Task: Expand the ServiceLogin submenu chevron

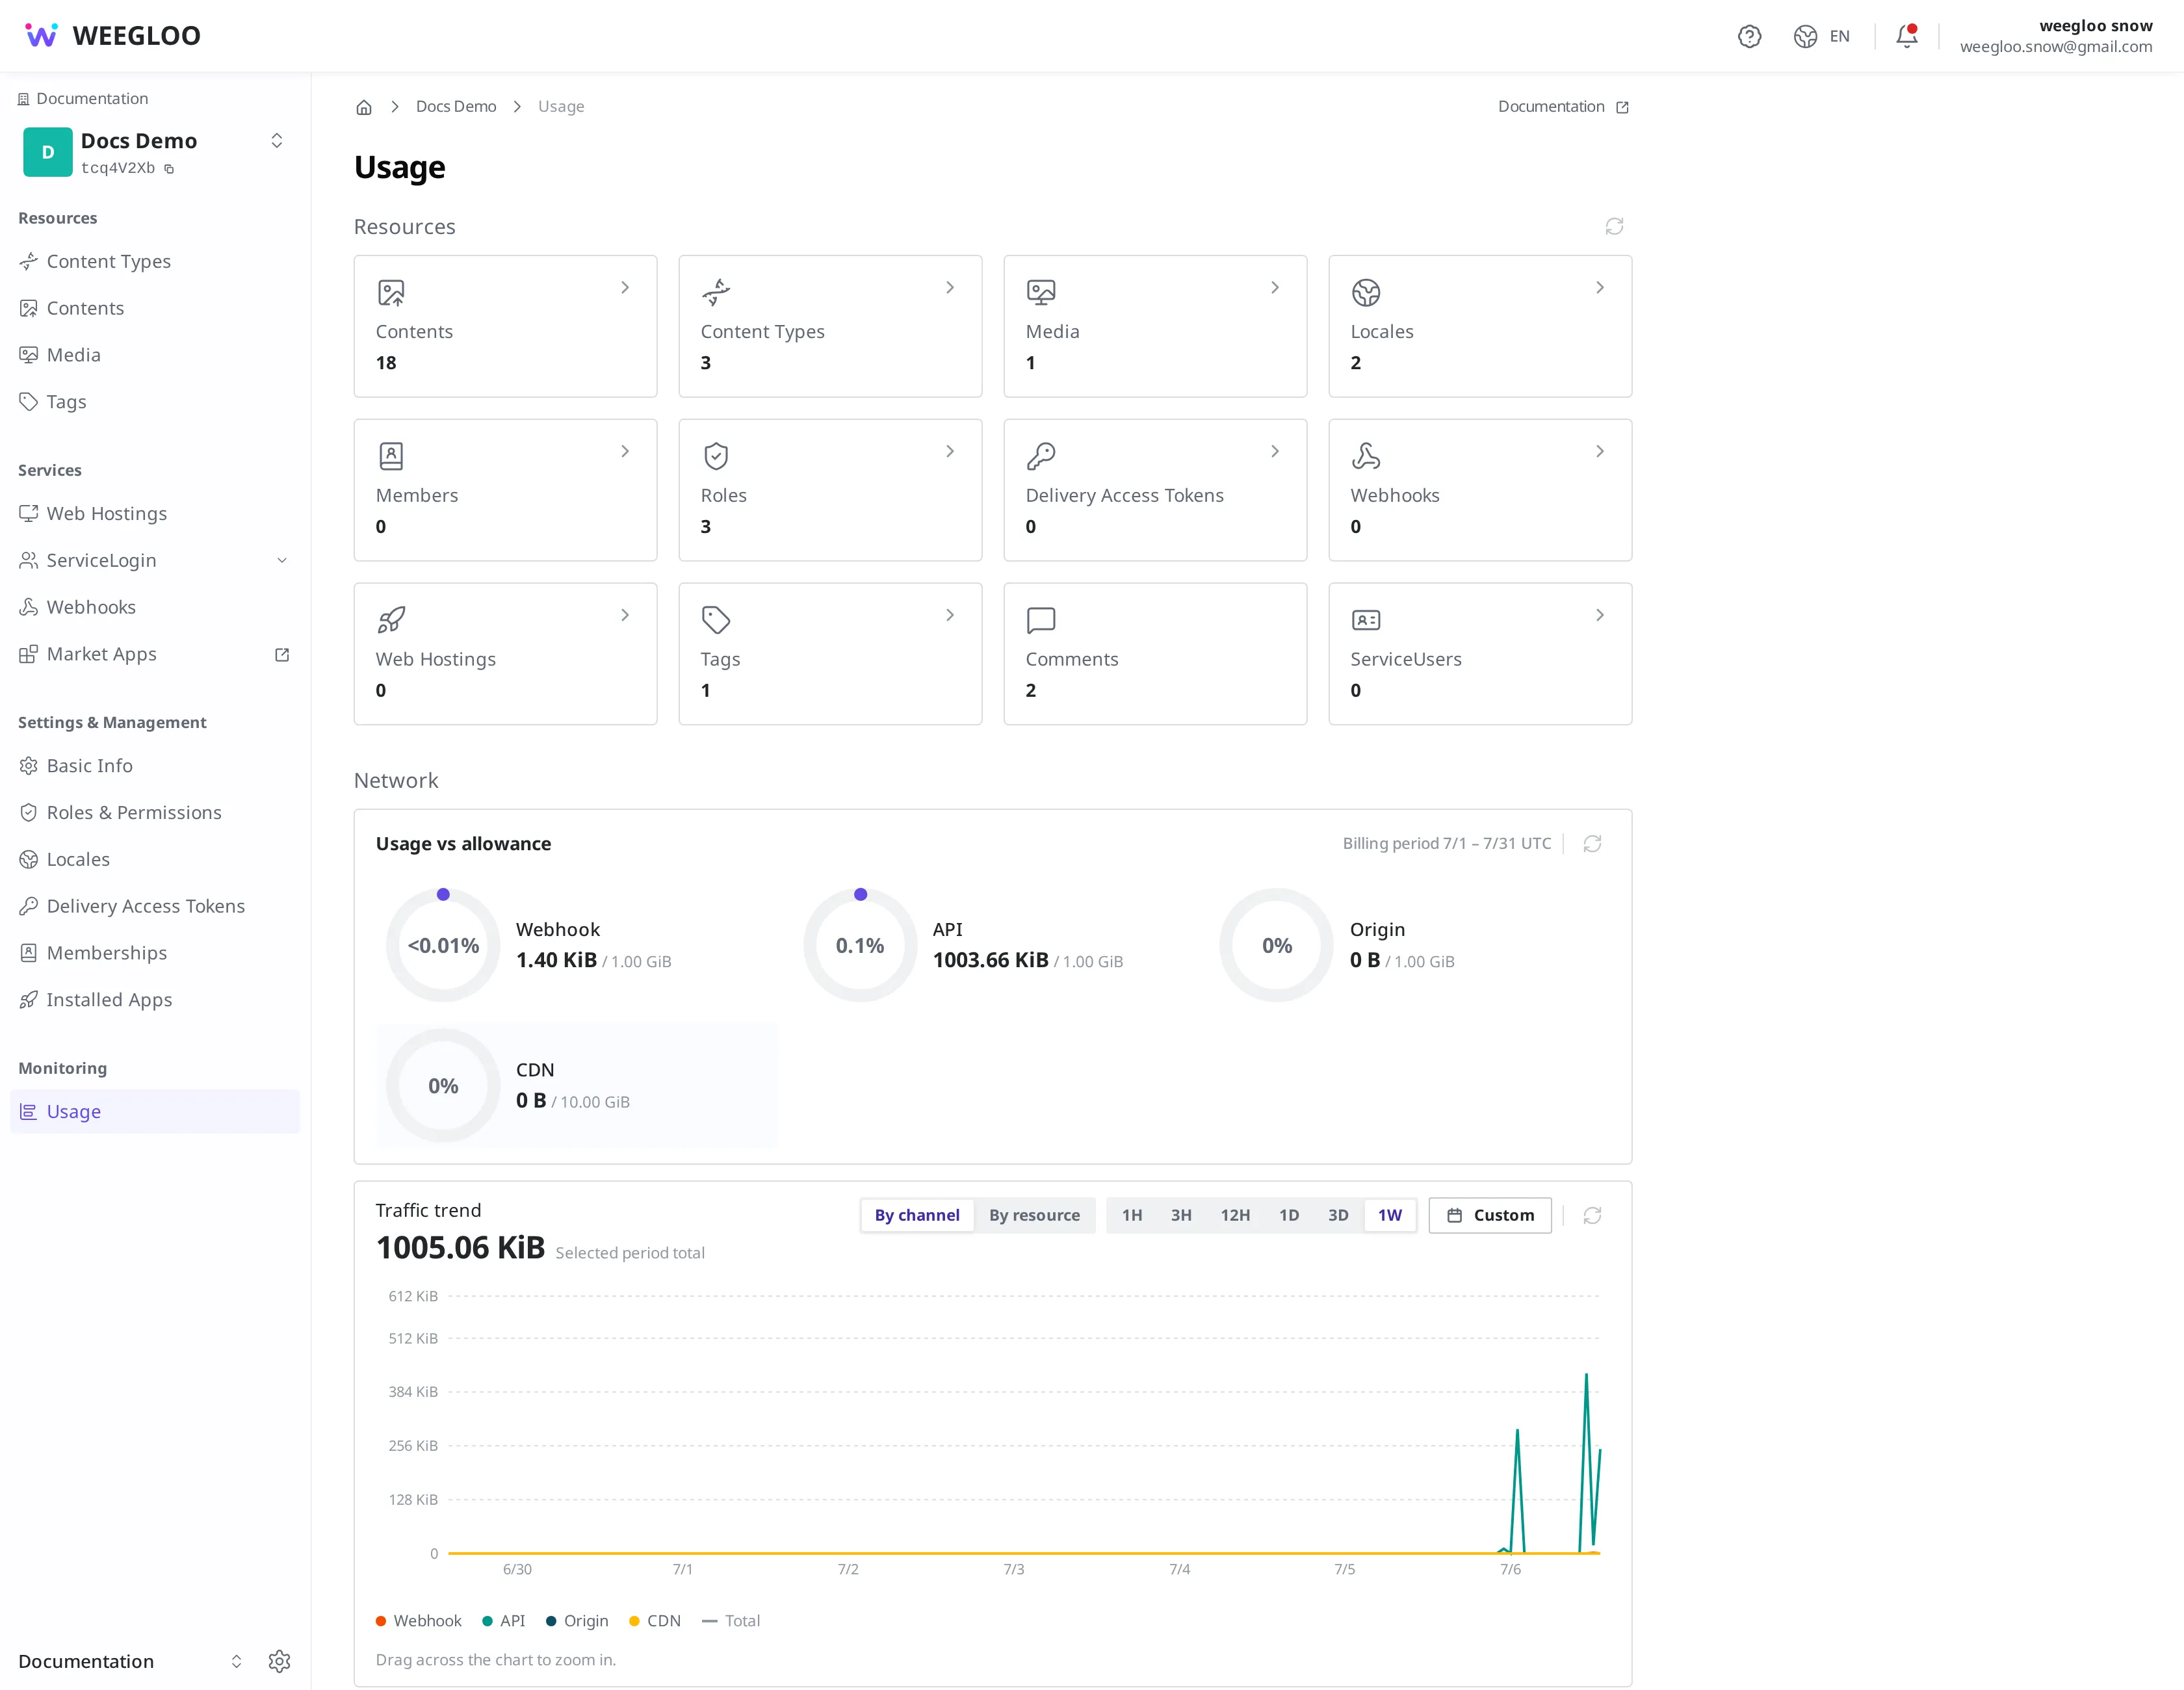Action: (x=282, y=561)
